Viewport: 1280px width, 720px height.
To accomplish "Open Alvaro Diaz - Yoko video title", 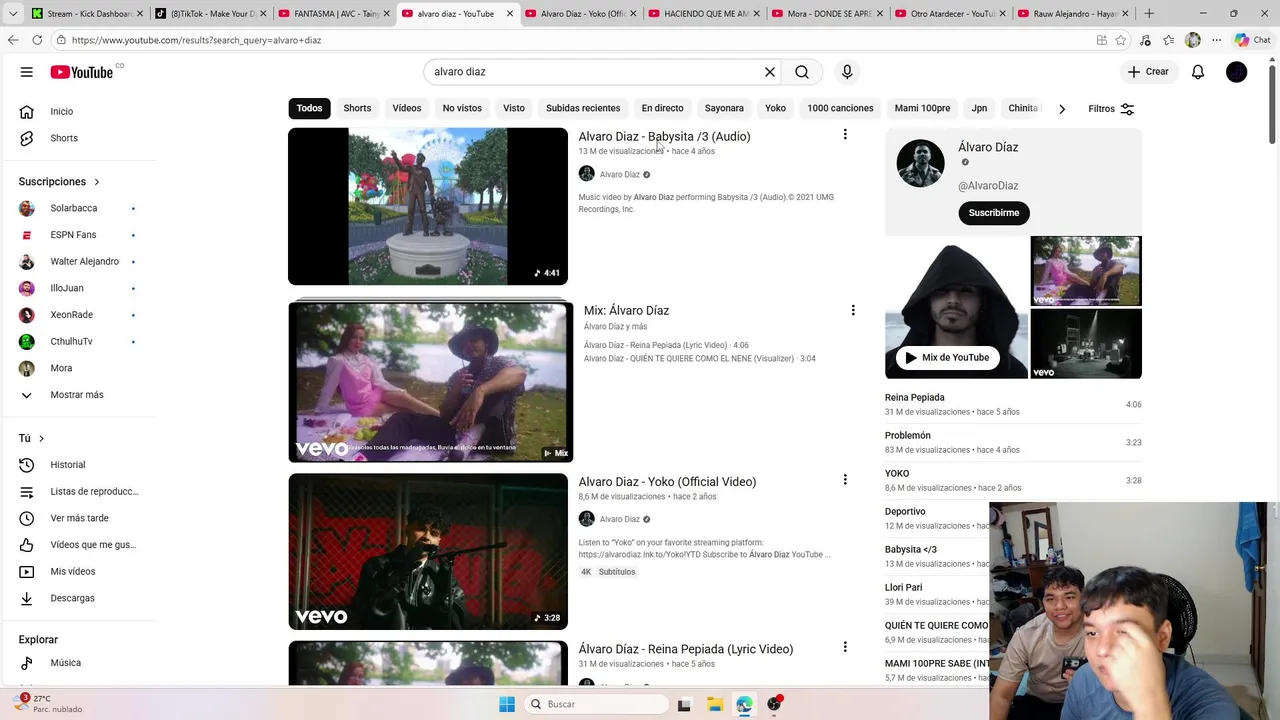I will click(667, 481).
